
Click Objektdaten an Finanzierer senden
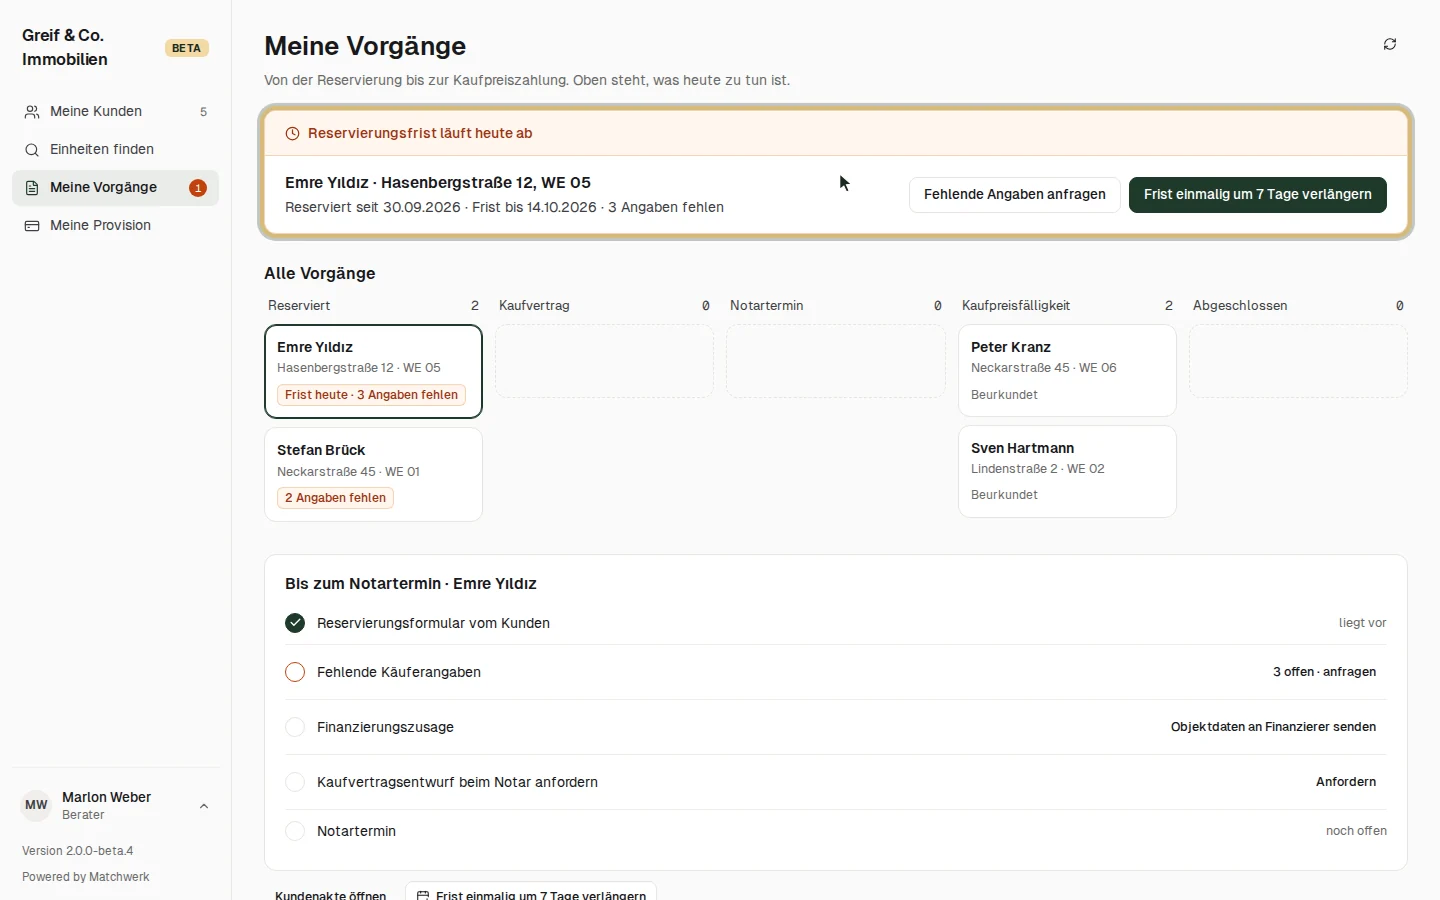click(1273, 727)
